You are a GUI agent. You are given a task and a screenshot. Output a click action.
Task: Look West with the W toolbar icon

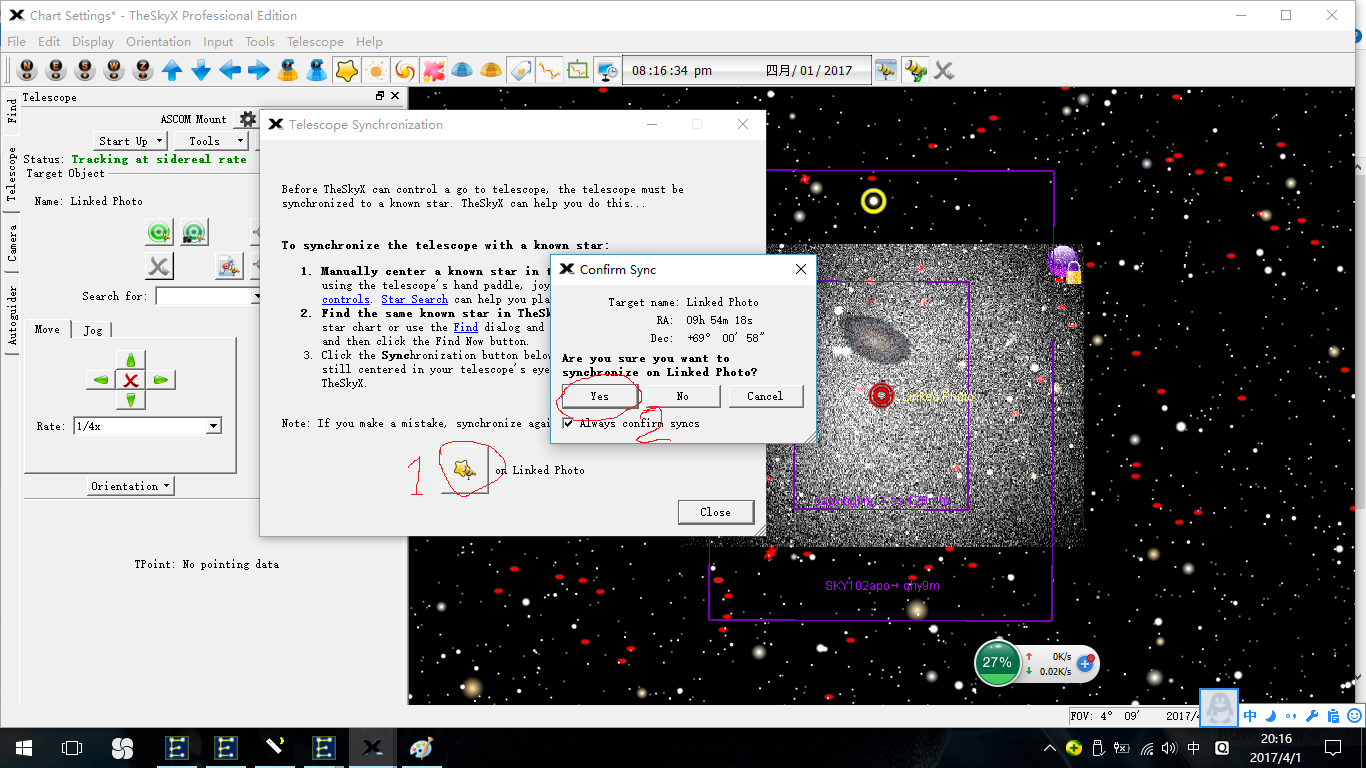[115, 70]
